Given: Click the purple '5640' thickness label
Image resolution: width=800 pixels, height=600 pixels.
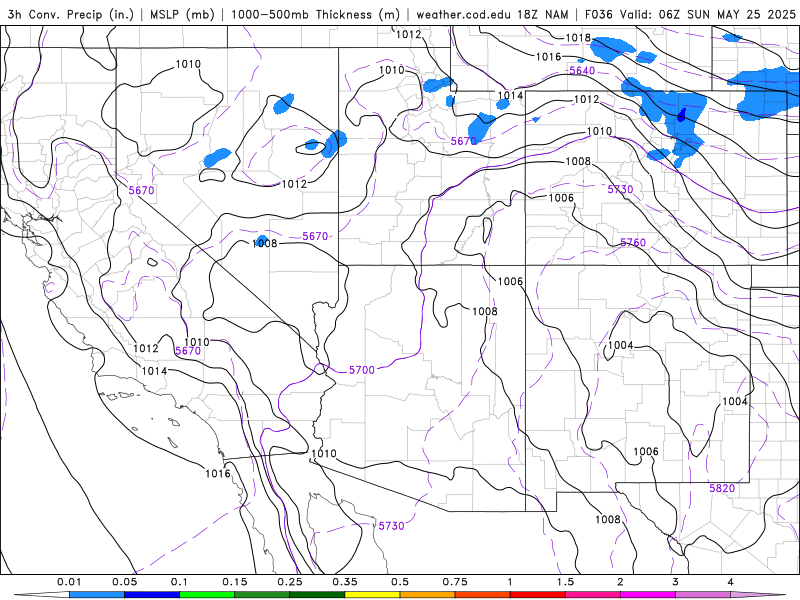Looking at the screenshot, I should pyautogui.click(x=582, y=70).
